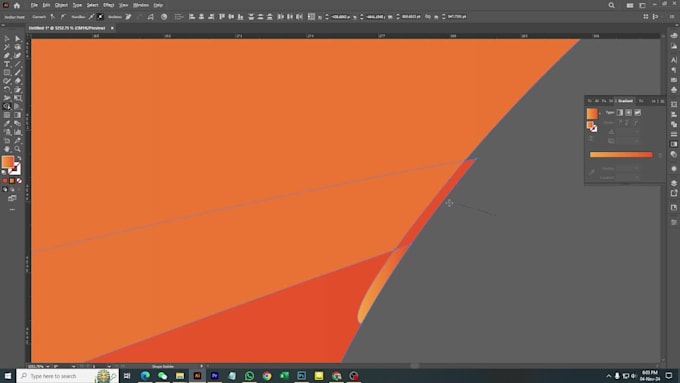Open the Effect menu
This screenshot has height=383, width=680.
(108, 5)
